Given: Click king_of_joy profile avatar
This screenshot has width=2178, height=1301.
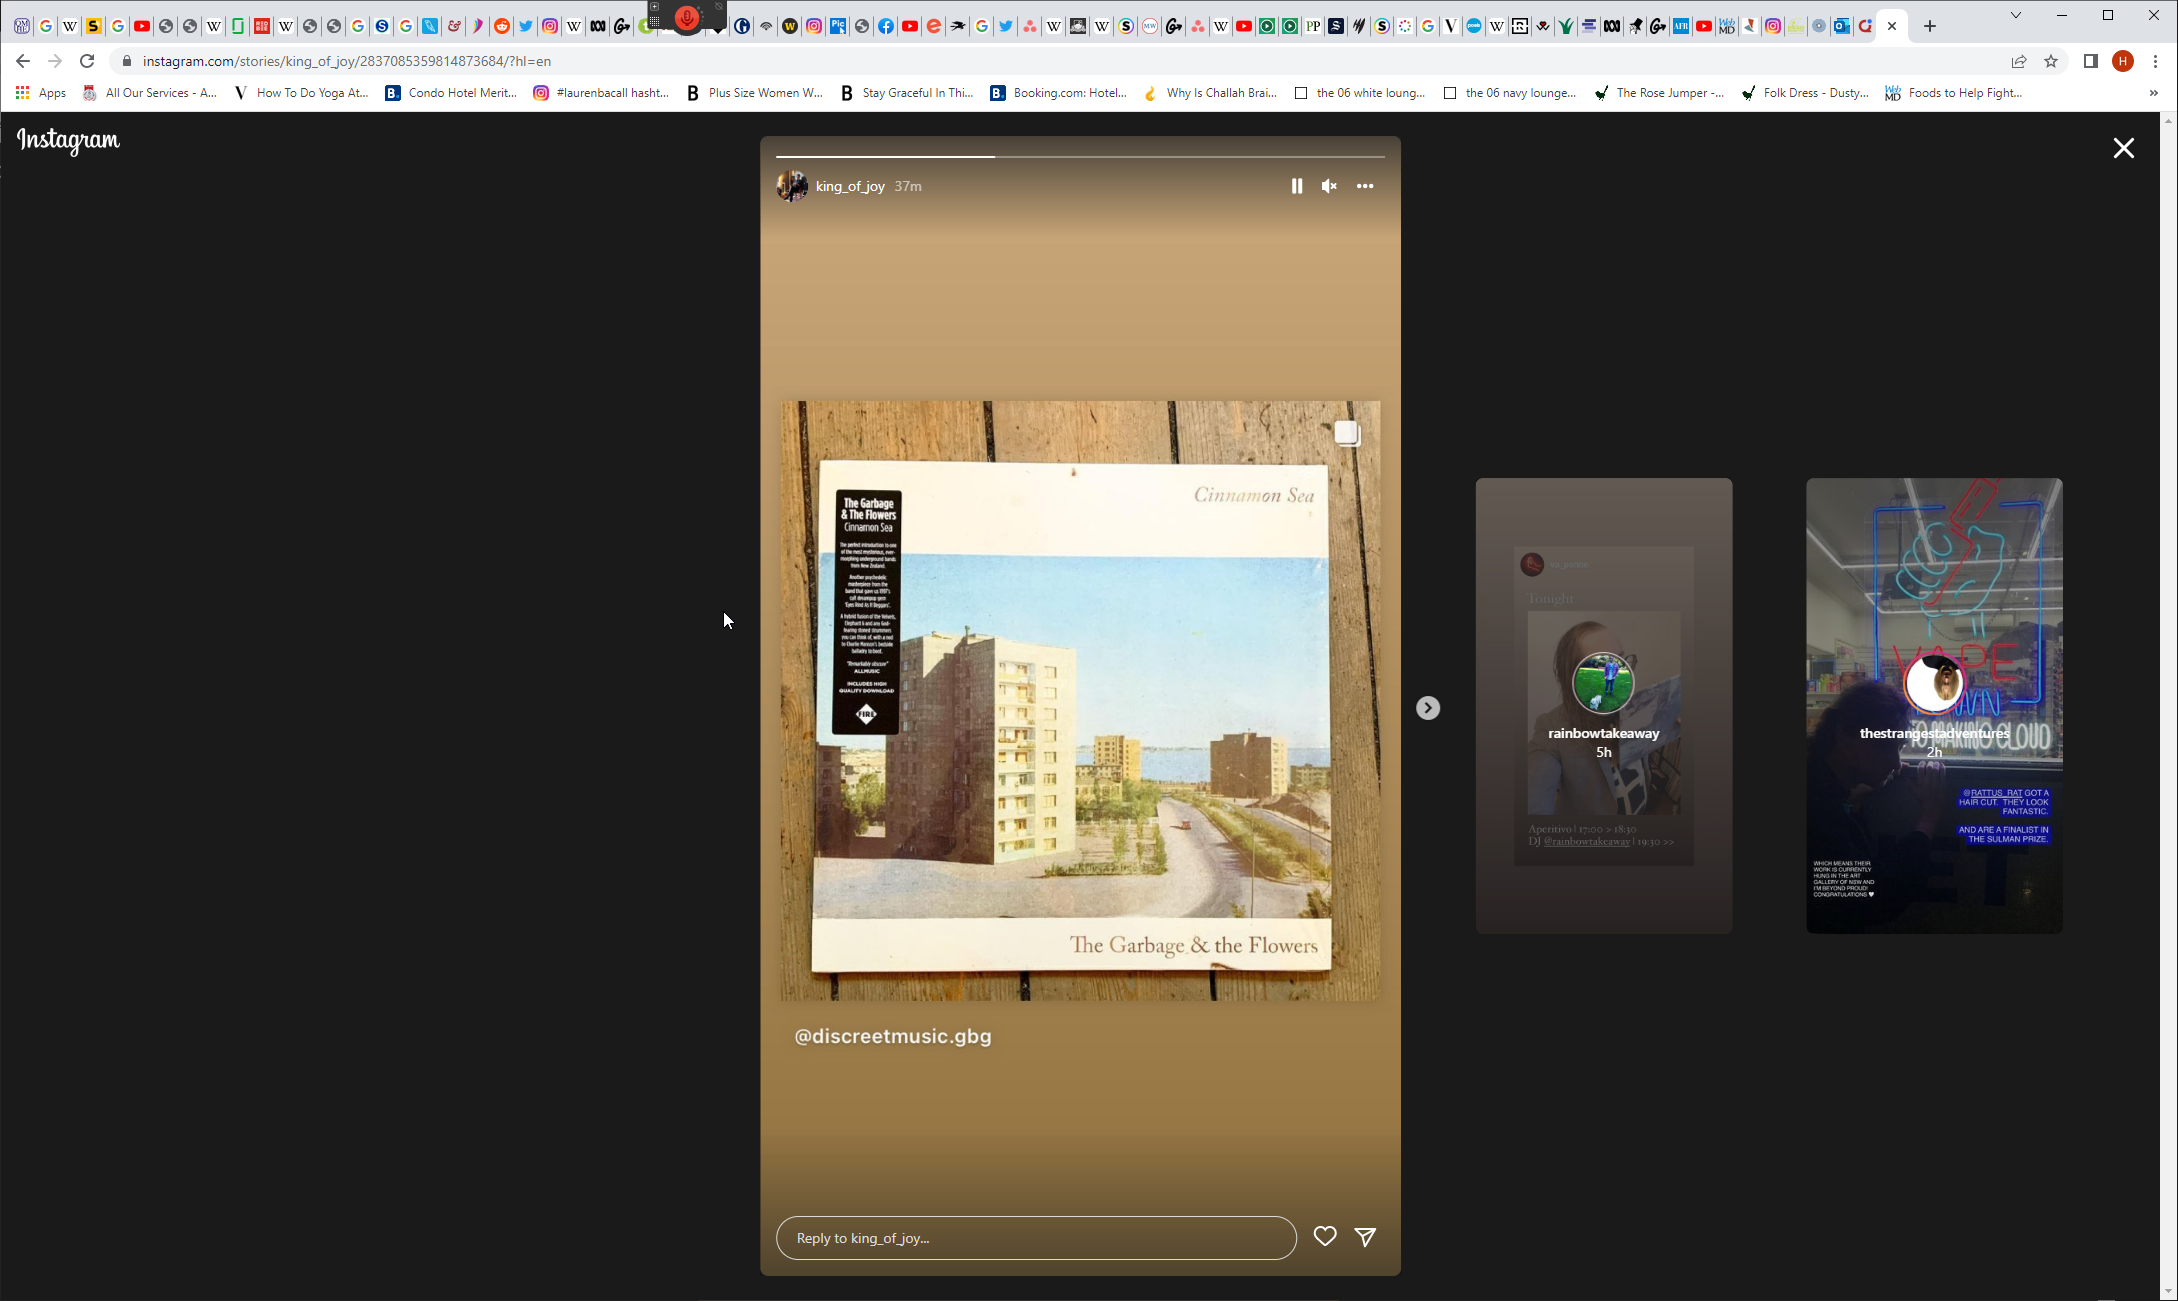Looking at the screenshot, I should 792,186.
